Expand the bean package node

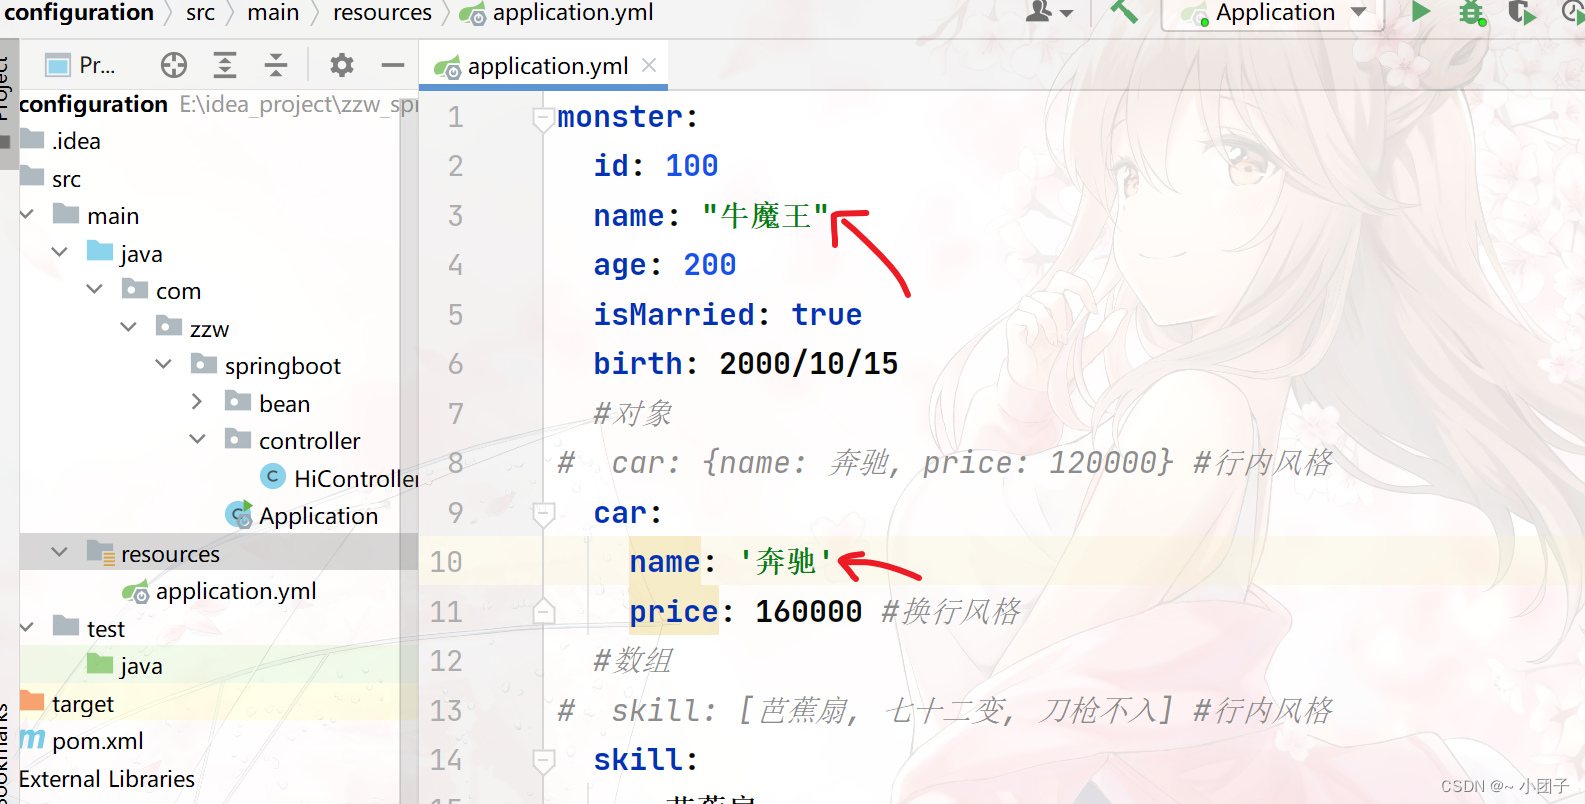pos(197,402)
